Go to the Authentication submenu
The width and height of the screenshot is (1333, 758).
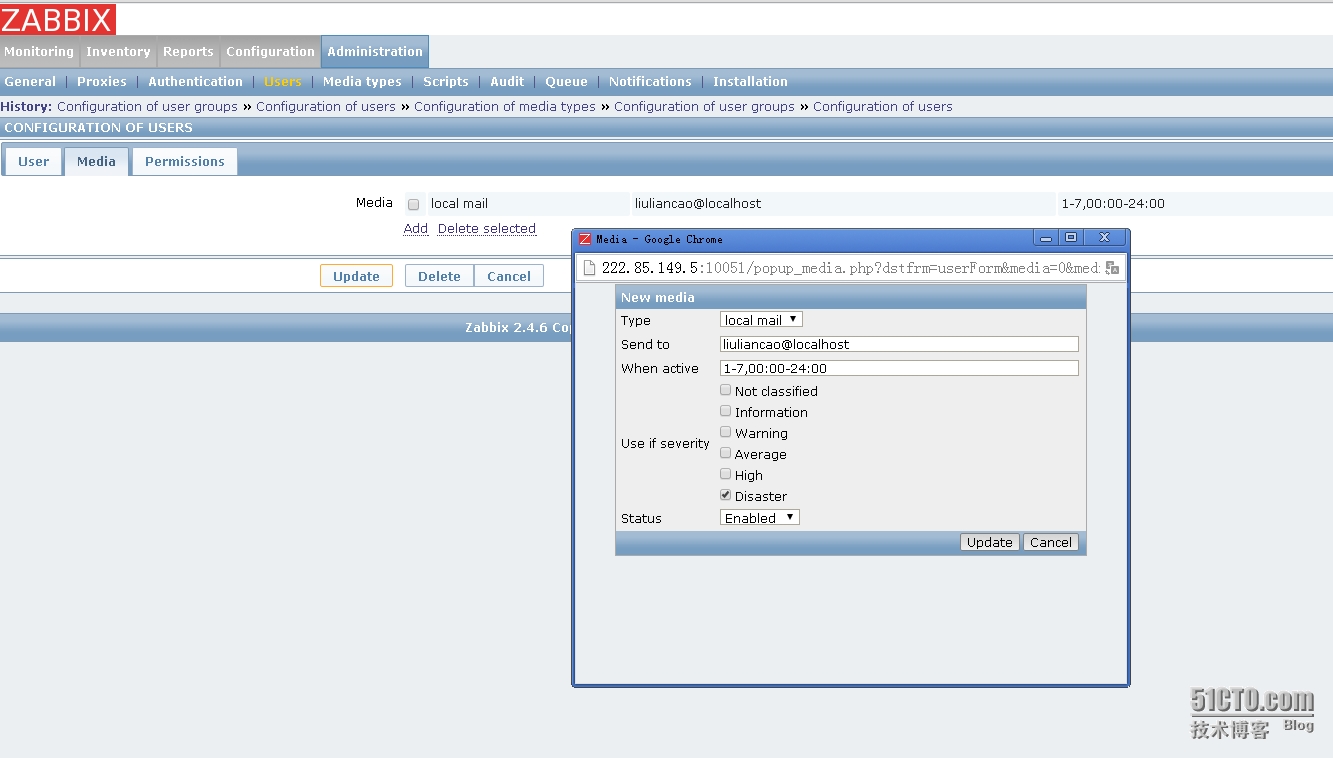coord(195,82)
